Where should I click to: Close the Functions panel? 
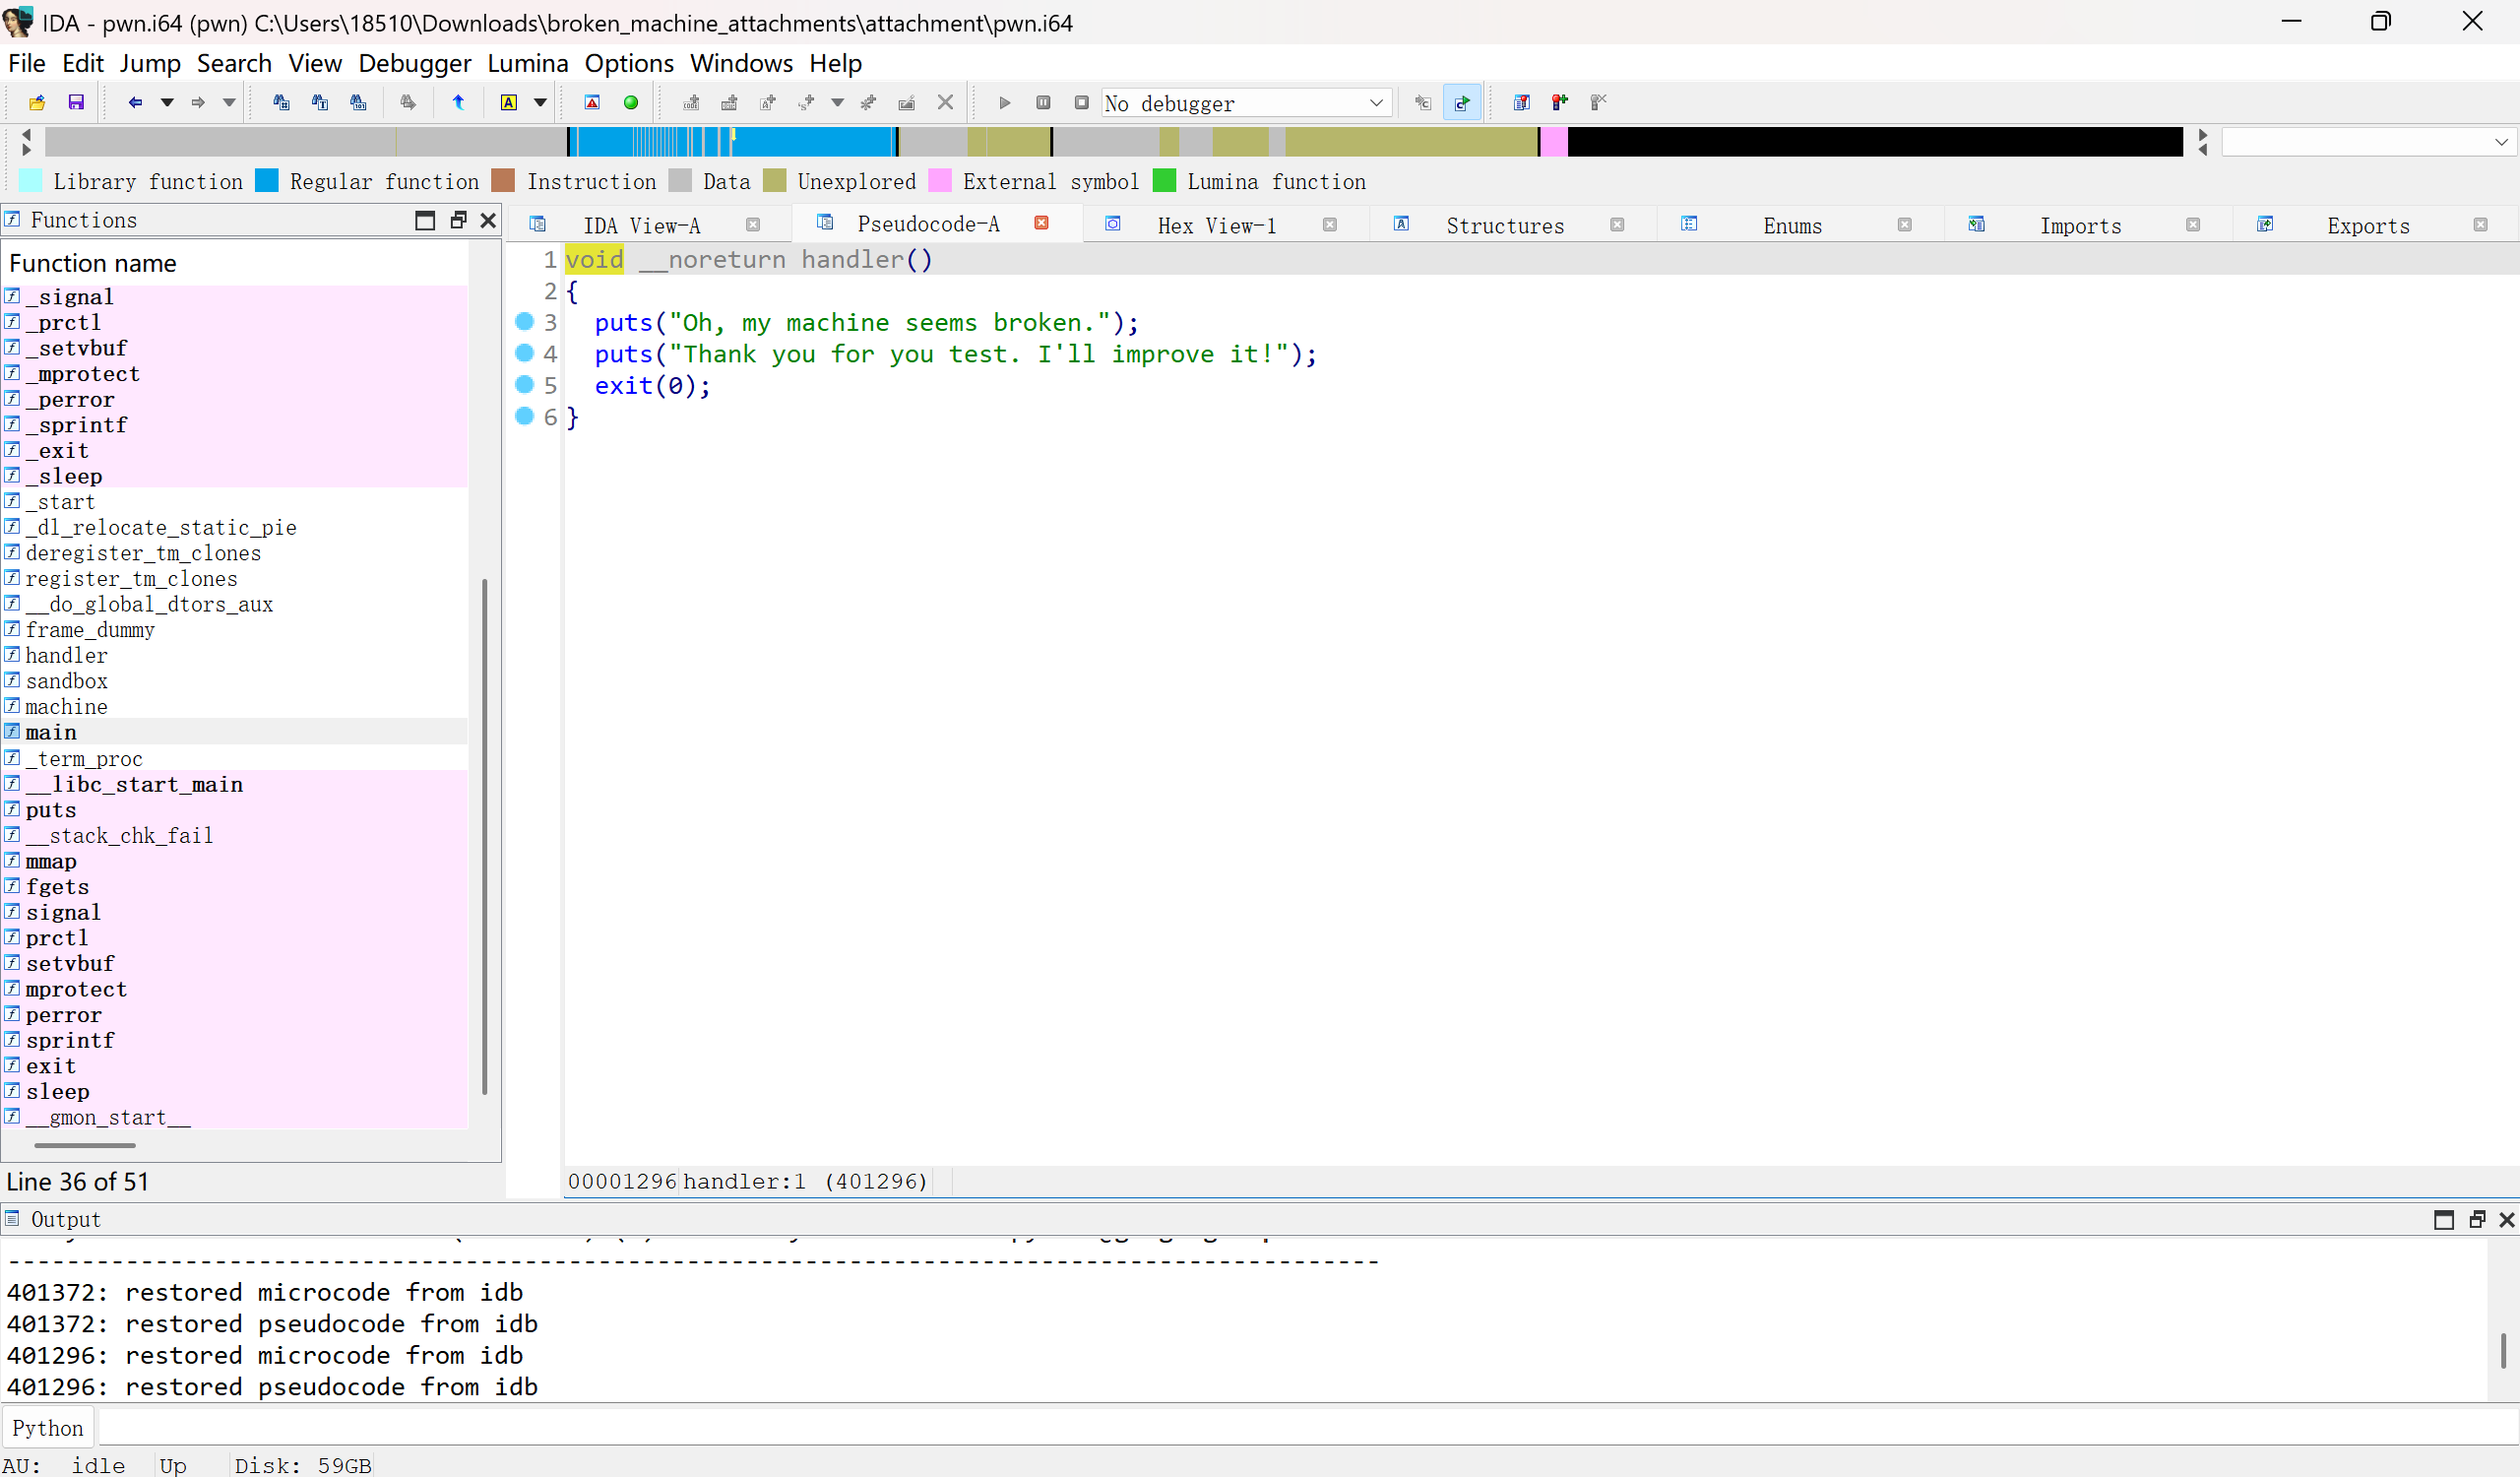coord(488,220)
